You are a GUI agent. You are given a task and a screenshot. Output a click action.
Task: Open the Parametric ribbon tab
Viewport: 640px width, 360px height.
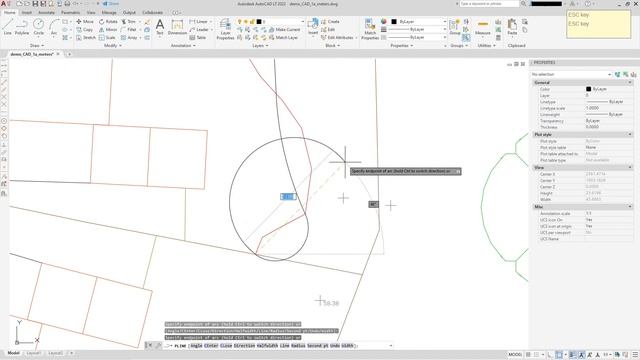click(x=70, y=13)
